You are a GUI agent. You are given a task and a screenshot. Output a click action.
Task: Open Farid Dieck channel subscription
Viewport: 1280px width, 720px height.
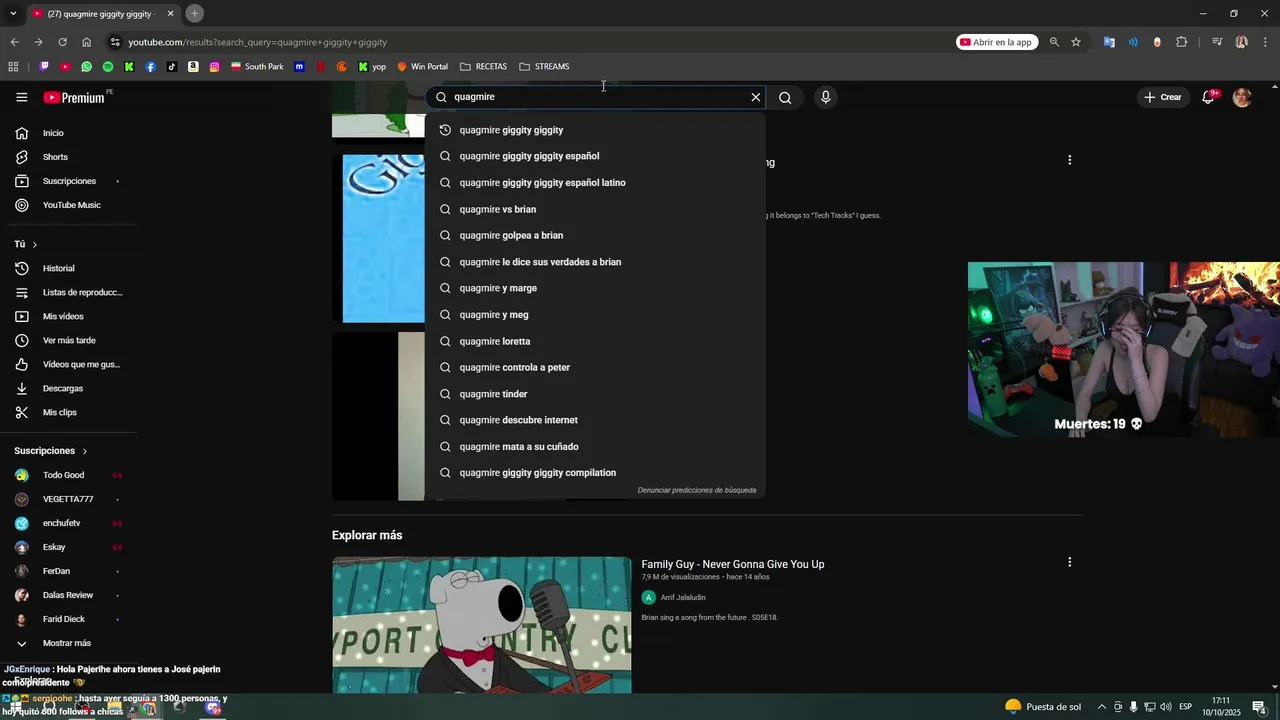69,619
